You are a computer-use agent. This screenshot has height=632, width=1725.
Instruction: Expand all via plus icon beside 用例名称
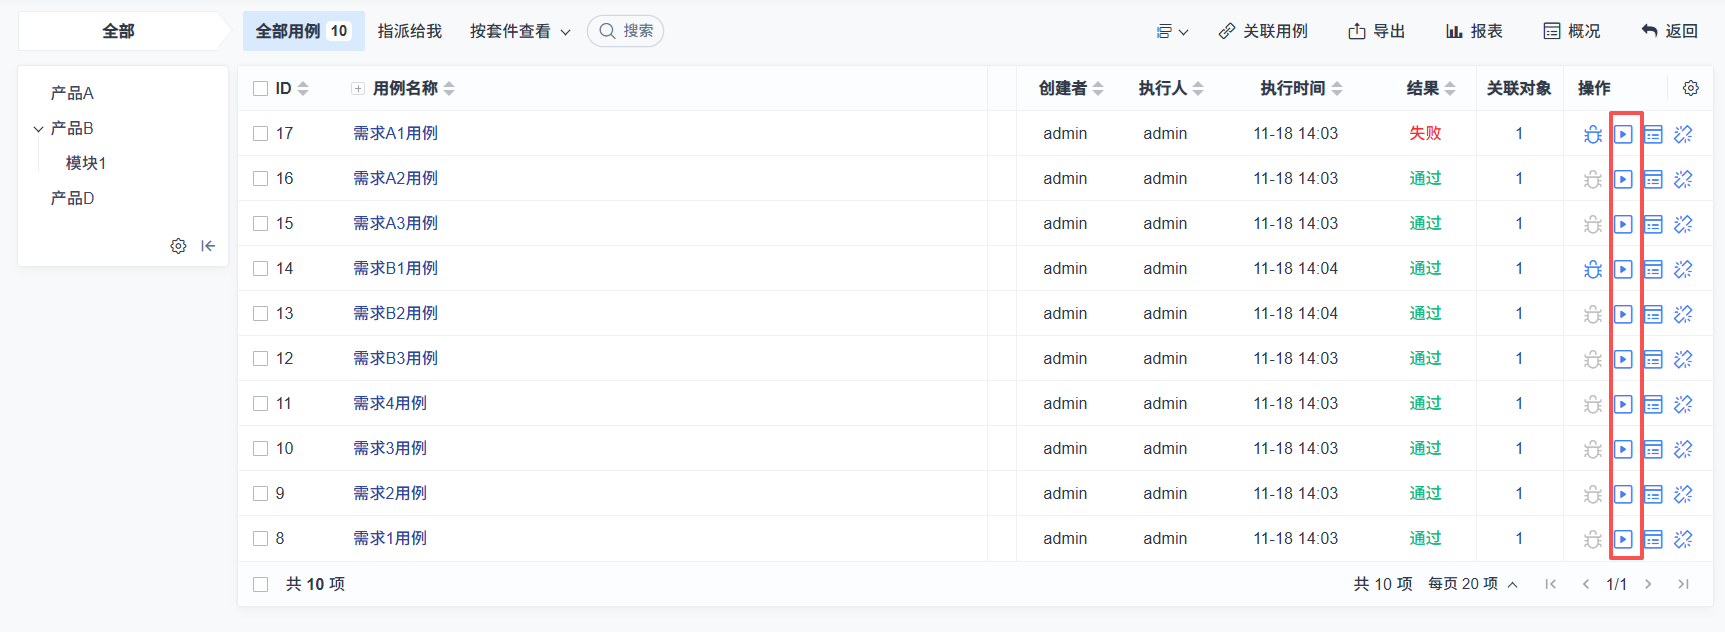pyautogui.click(x=358, y=89)
